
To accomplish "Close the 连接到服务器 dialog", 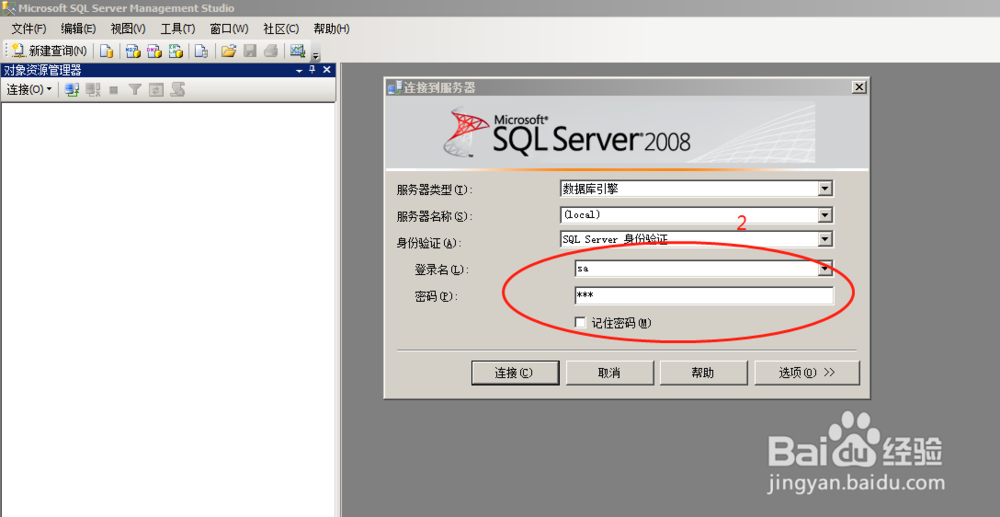I will pos(859,87).
